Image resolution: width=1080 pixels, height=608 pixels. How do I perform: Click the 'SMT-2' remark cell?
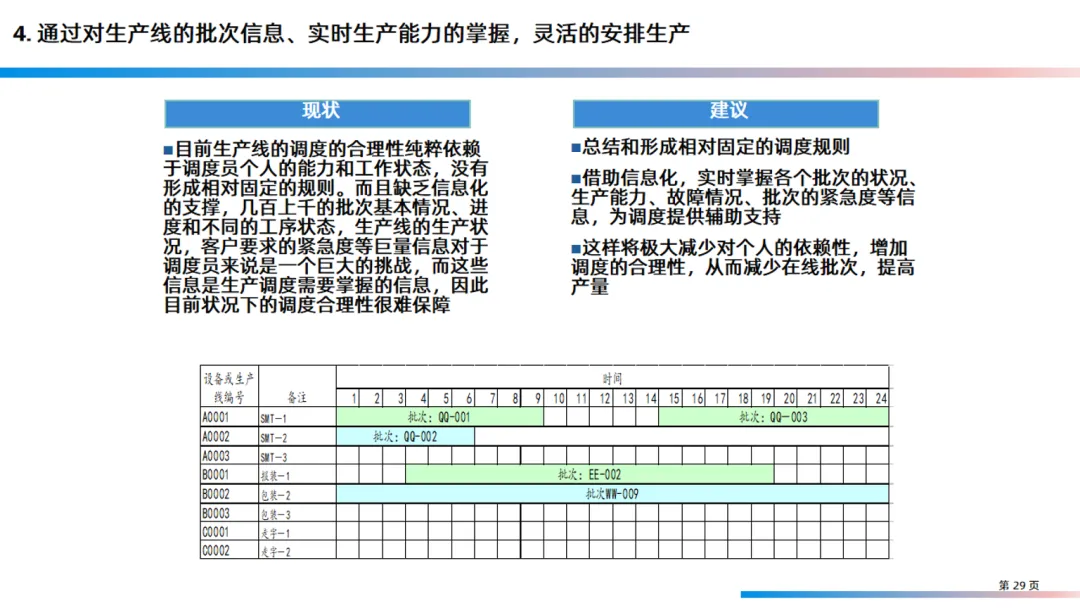point(297,437)
